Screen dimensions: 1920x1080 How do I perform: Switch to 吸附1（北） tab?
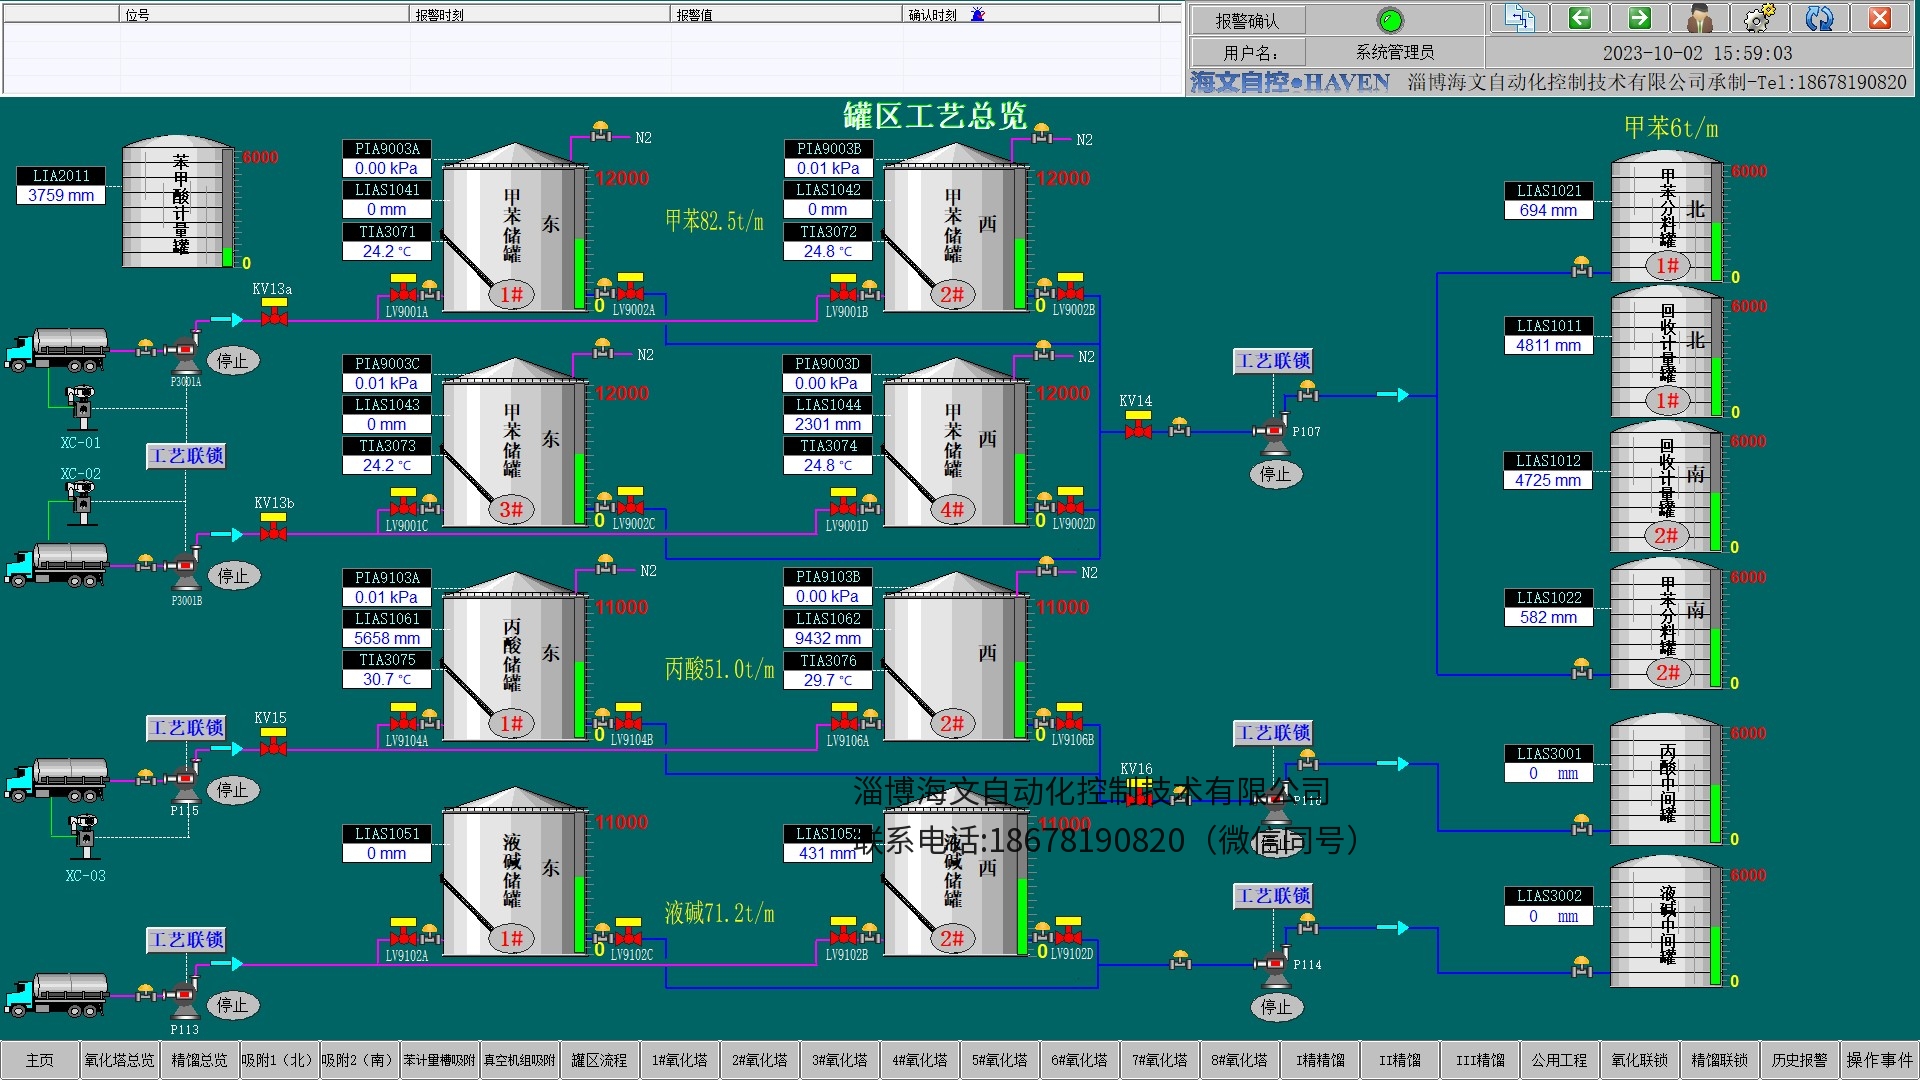click(280, 1060)
